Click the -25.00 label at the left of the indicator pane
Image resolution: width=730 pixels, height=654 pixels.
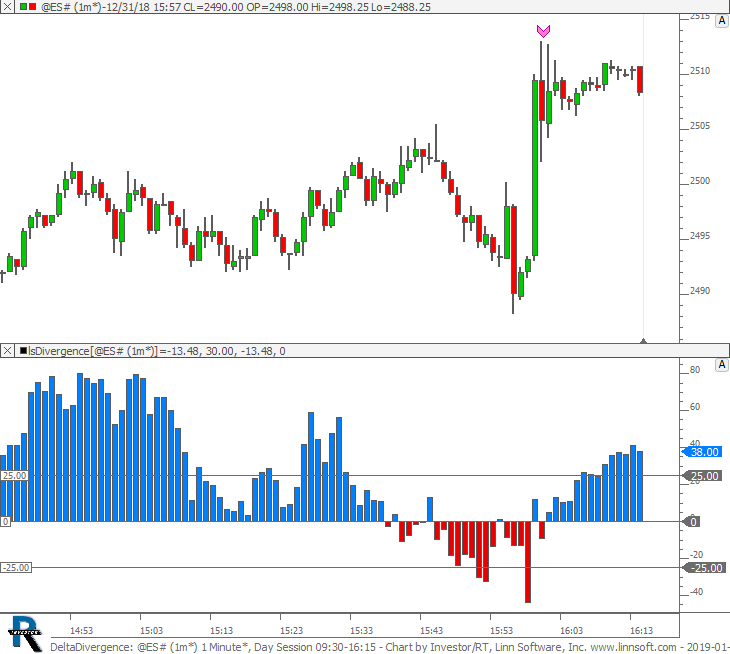pyautogui.click(x=16, y=568)
